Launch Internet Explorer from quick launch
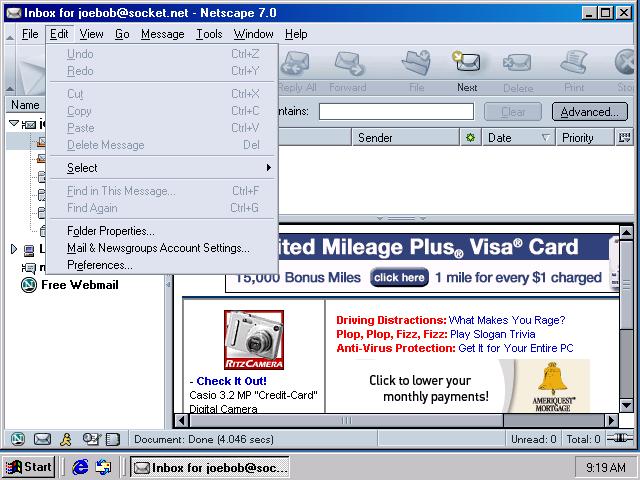Viewport: 640px width, 480px height. coord(80,466)
